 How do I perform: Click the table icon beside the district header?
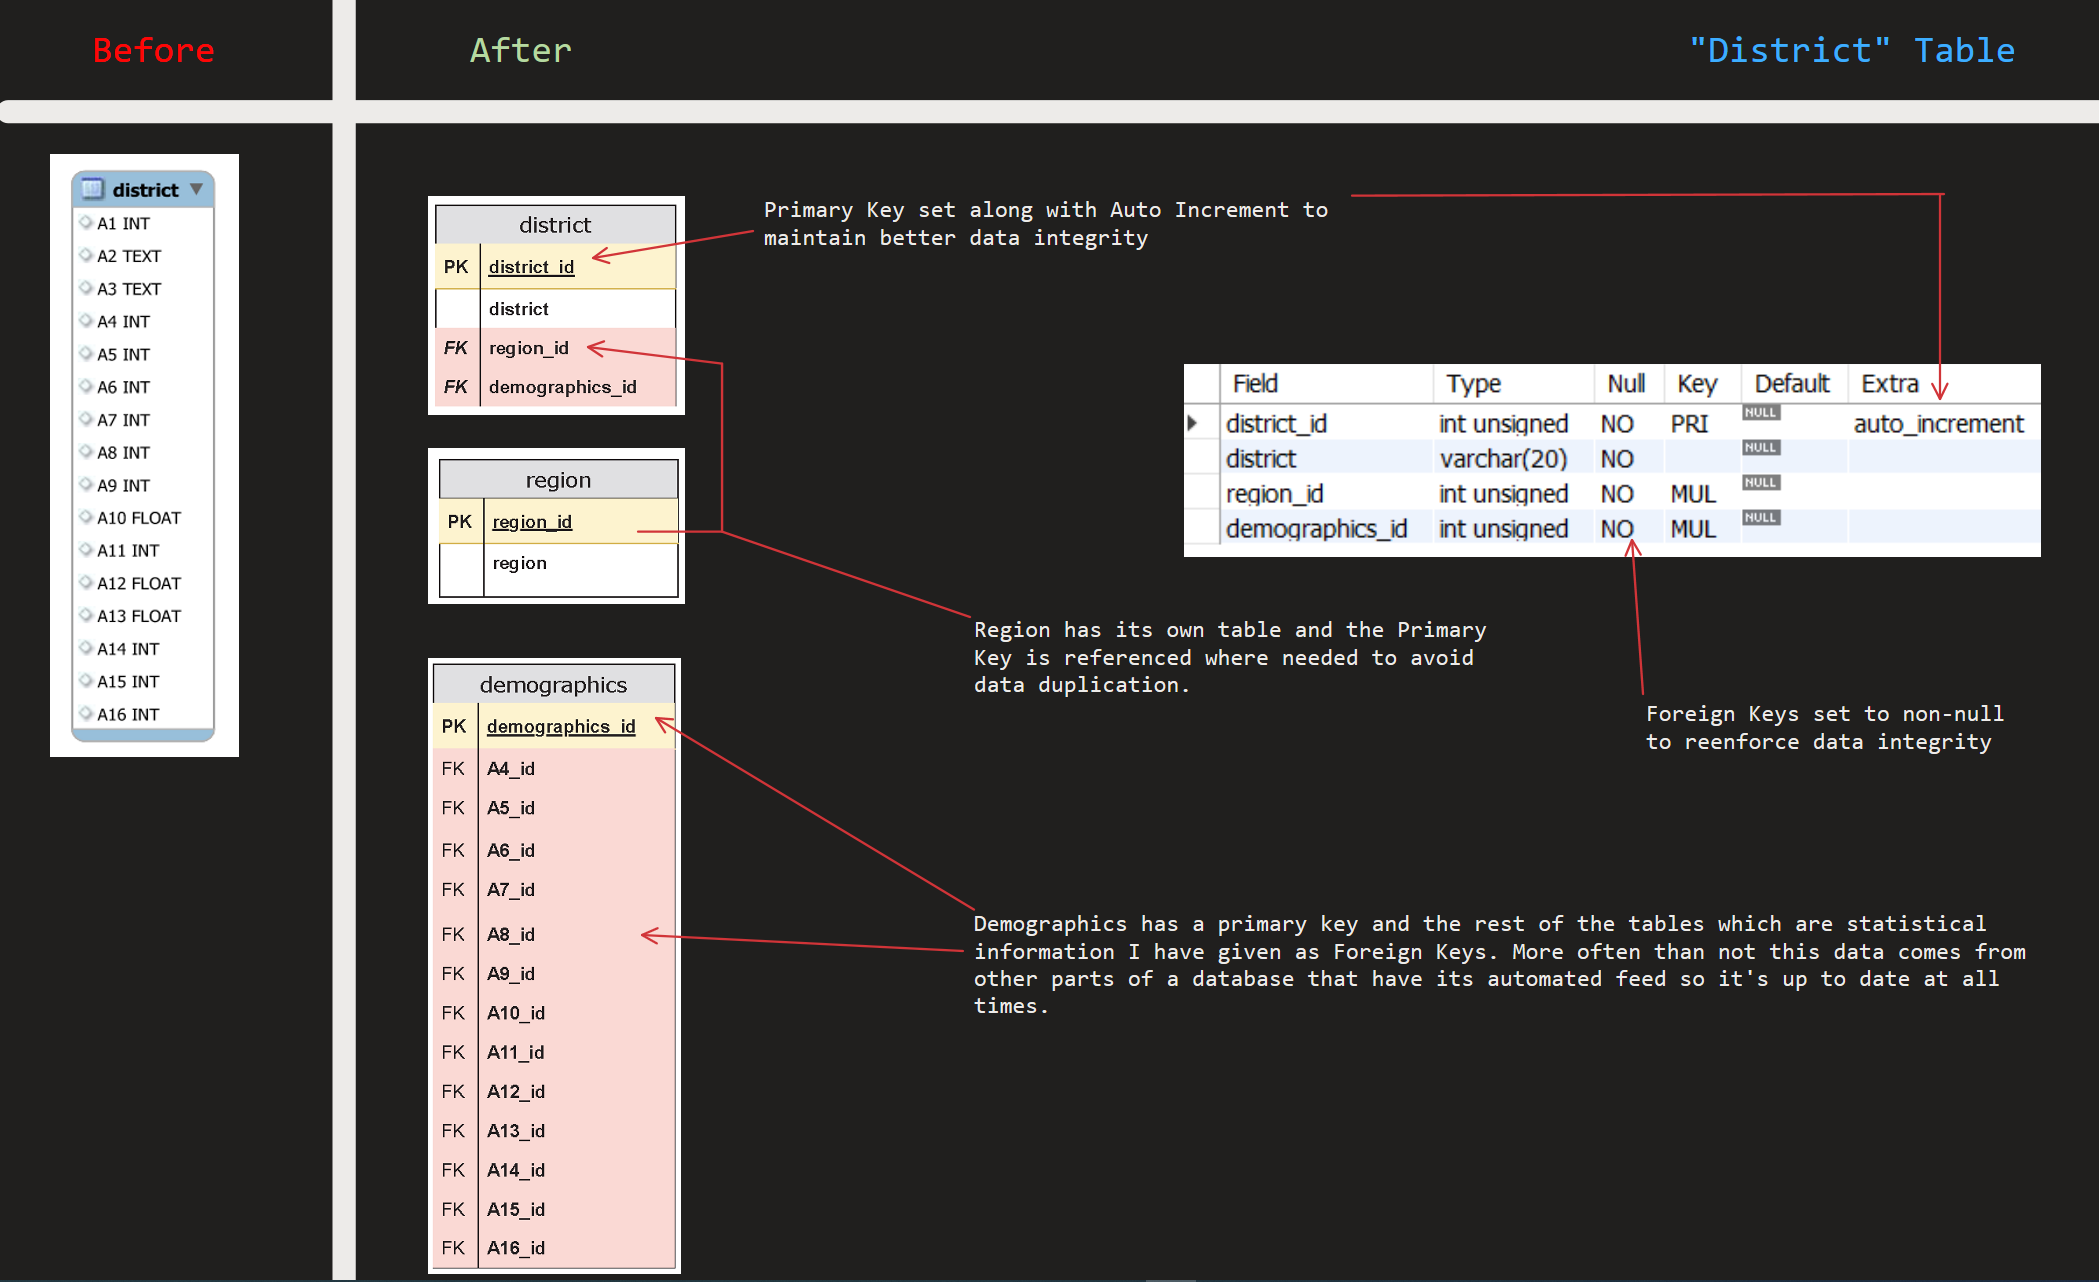tap(93, 189)
